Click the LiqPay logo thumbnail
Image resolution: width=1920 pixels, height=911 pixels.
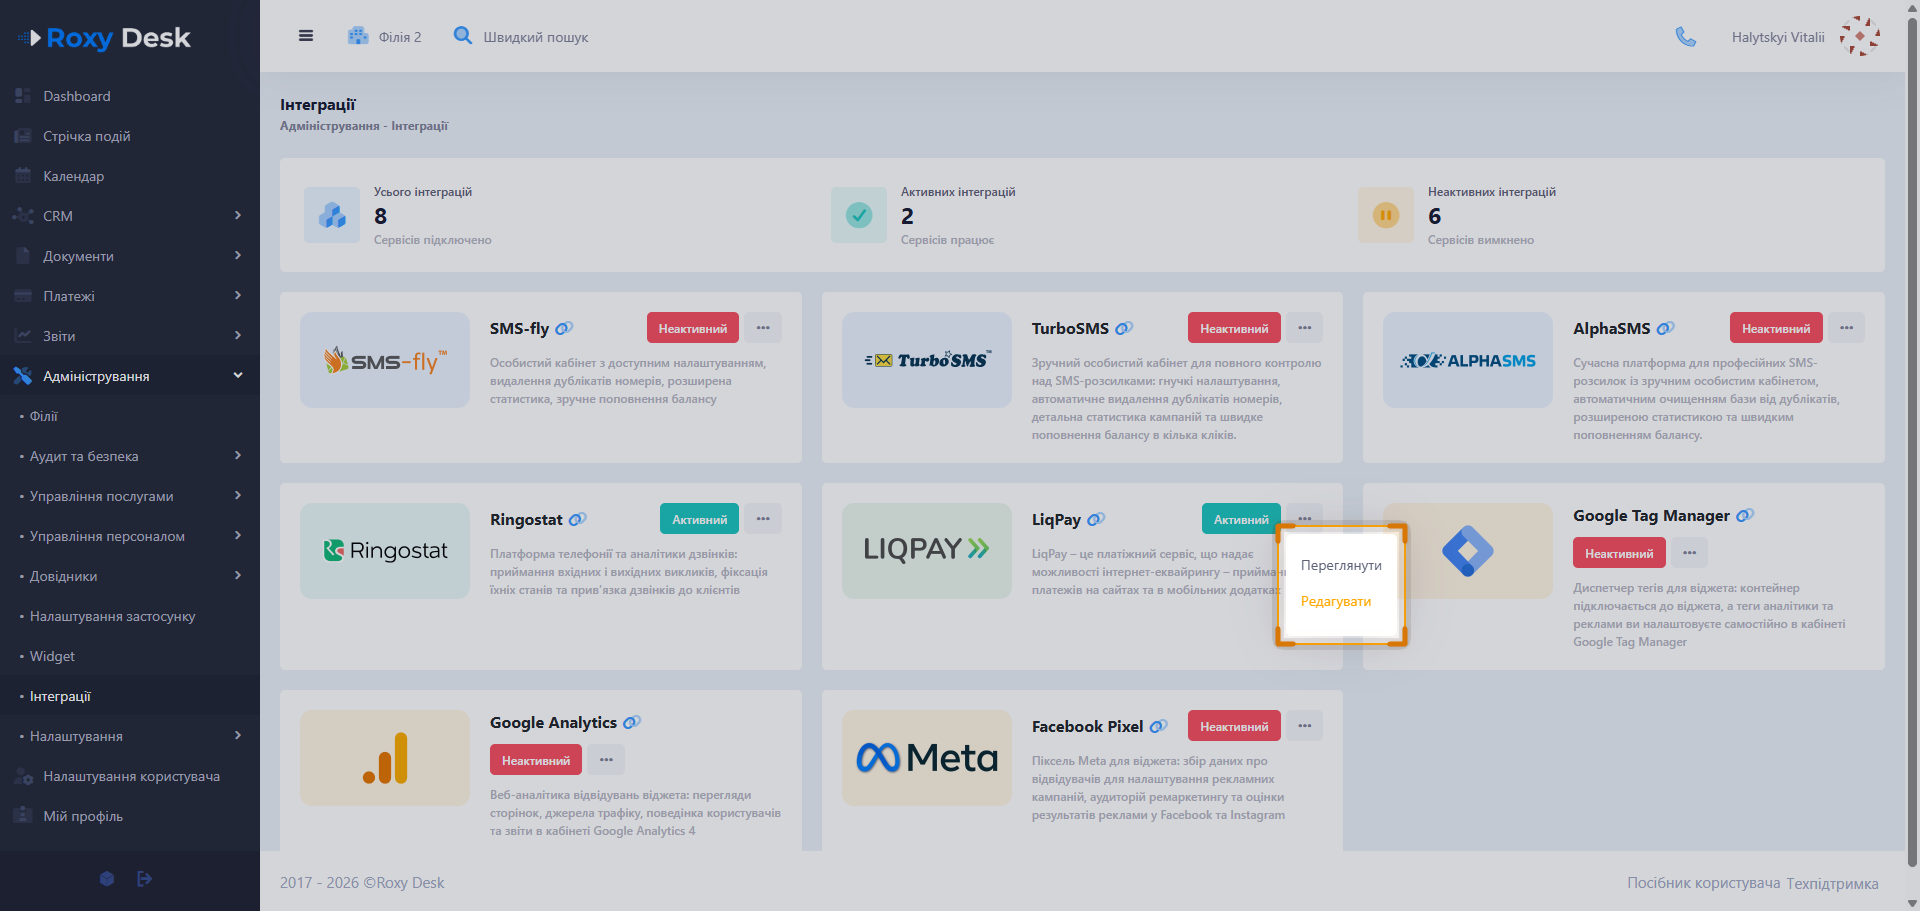point(927,551)
